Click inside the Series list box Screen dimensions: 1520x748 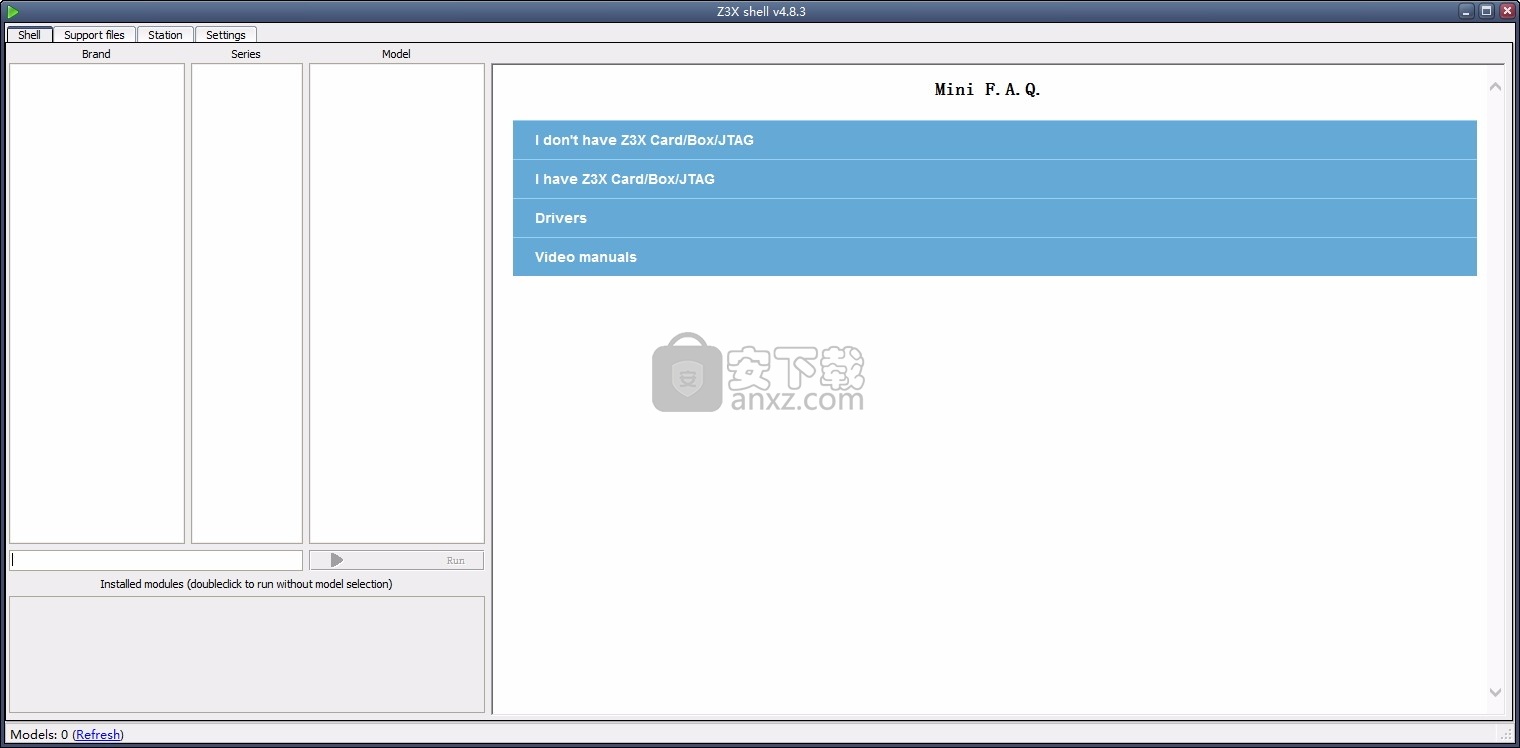click(x=247, y=303)
